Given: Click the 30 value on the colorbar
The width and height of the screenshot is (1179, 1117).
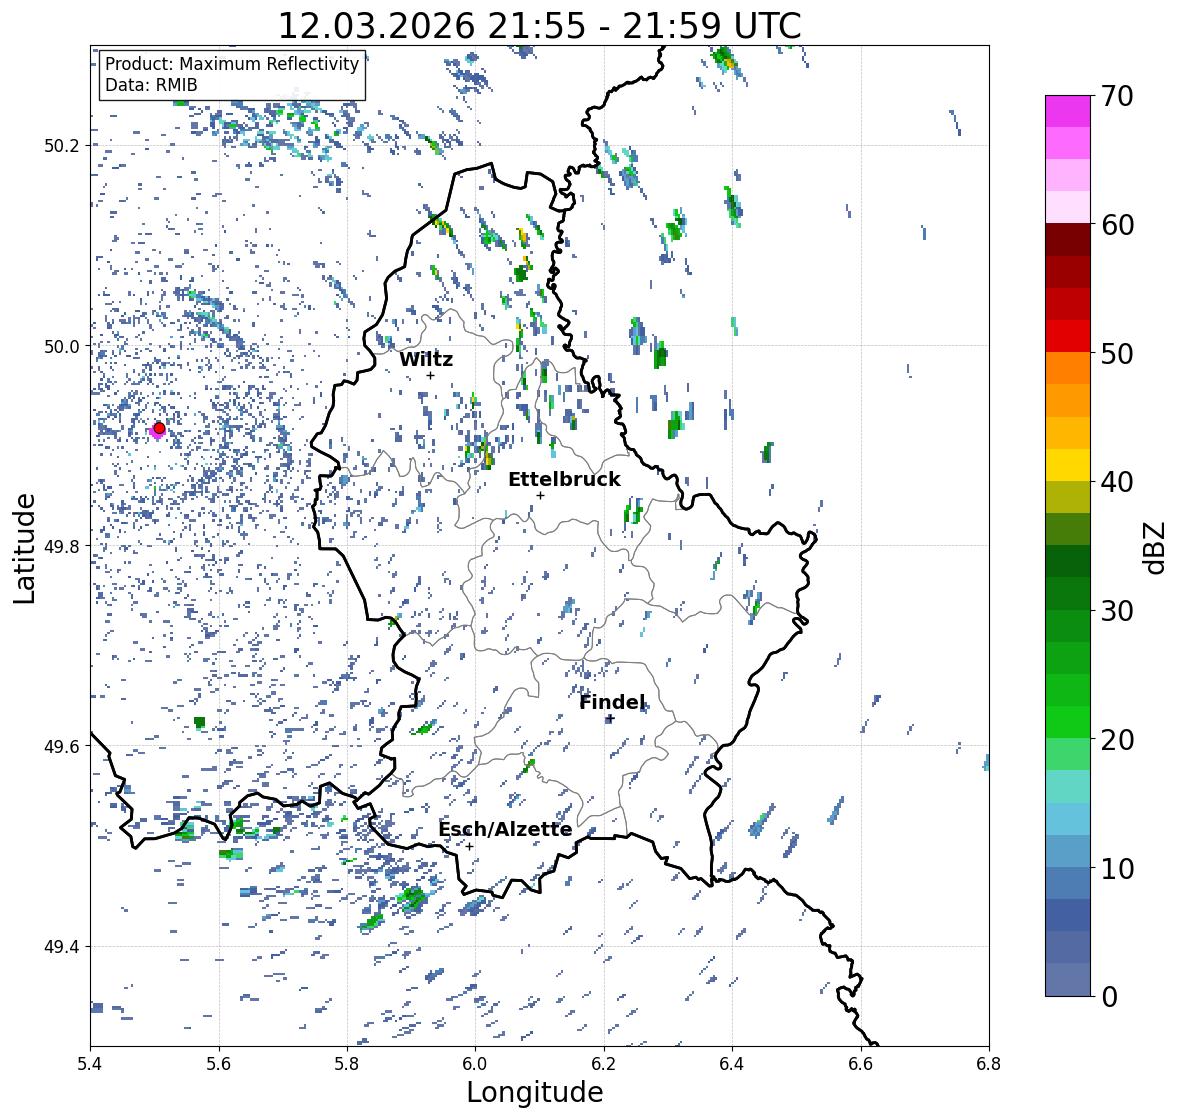Looking at the screenshot, I should point(1117,610).
